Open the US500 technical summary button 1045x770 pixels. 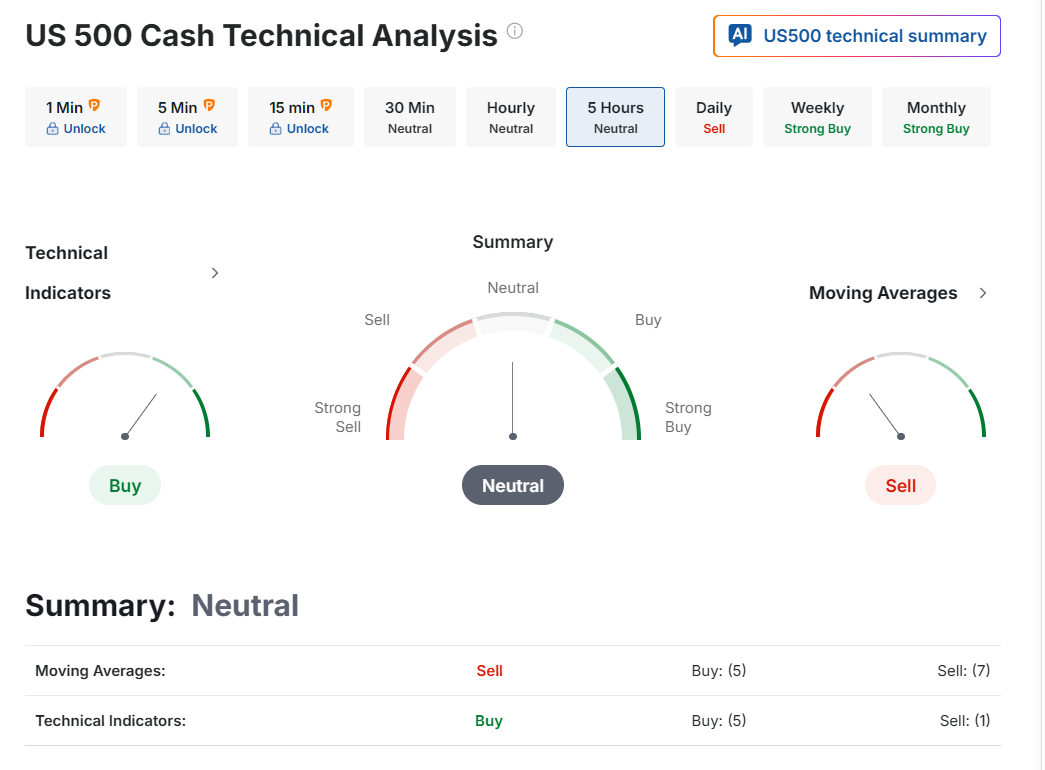(857, 36)
